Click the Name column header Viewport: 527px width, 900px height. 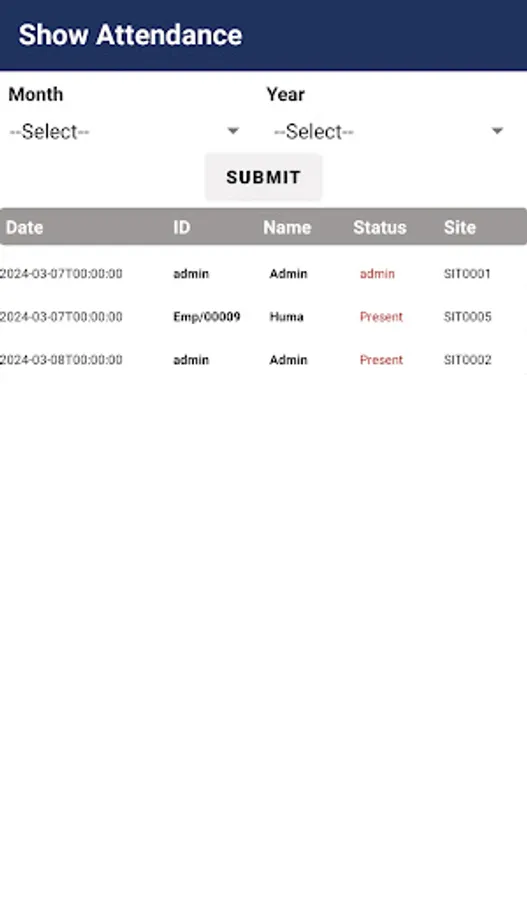point(287,227)
